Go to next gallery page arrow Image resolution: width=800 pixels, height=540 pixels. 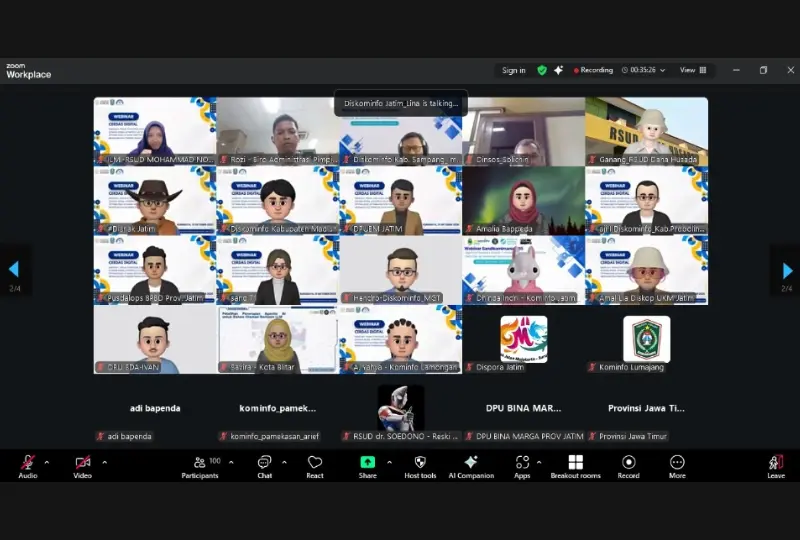coord(787,270)
